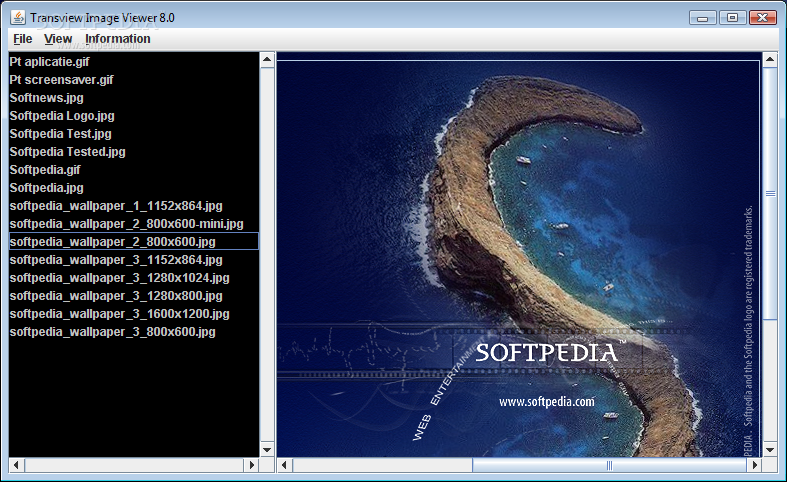Pick softpedia_wallpaper_3_1600x1200.jpg
787x482 pixels.
coord(134,314)
